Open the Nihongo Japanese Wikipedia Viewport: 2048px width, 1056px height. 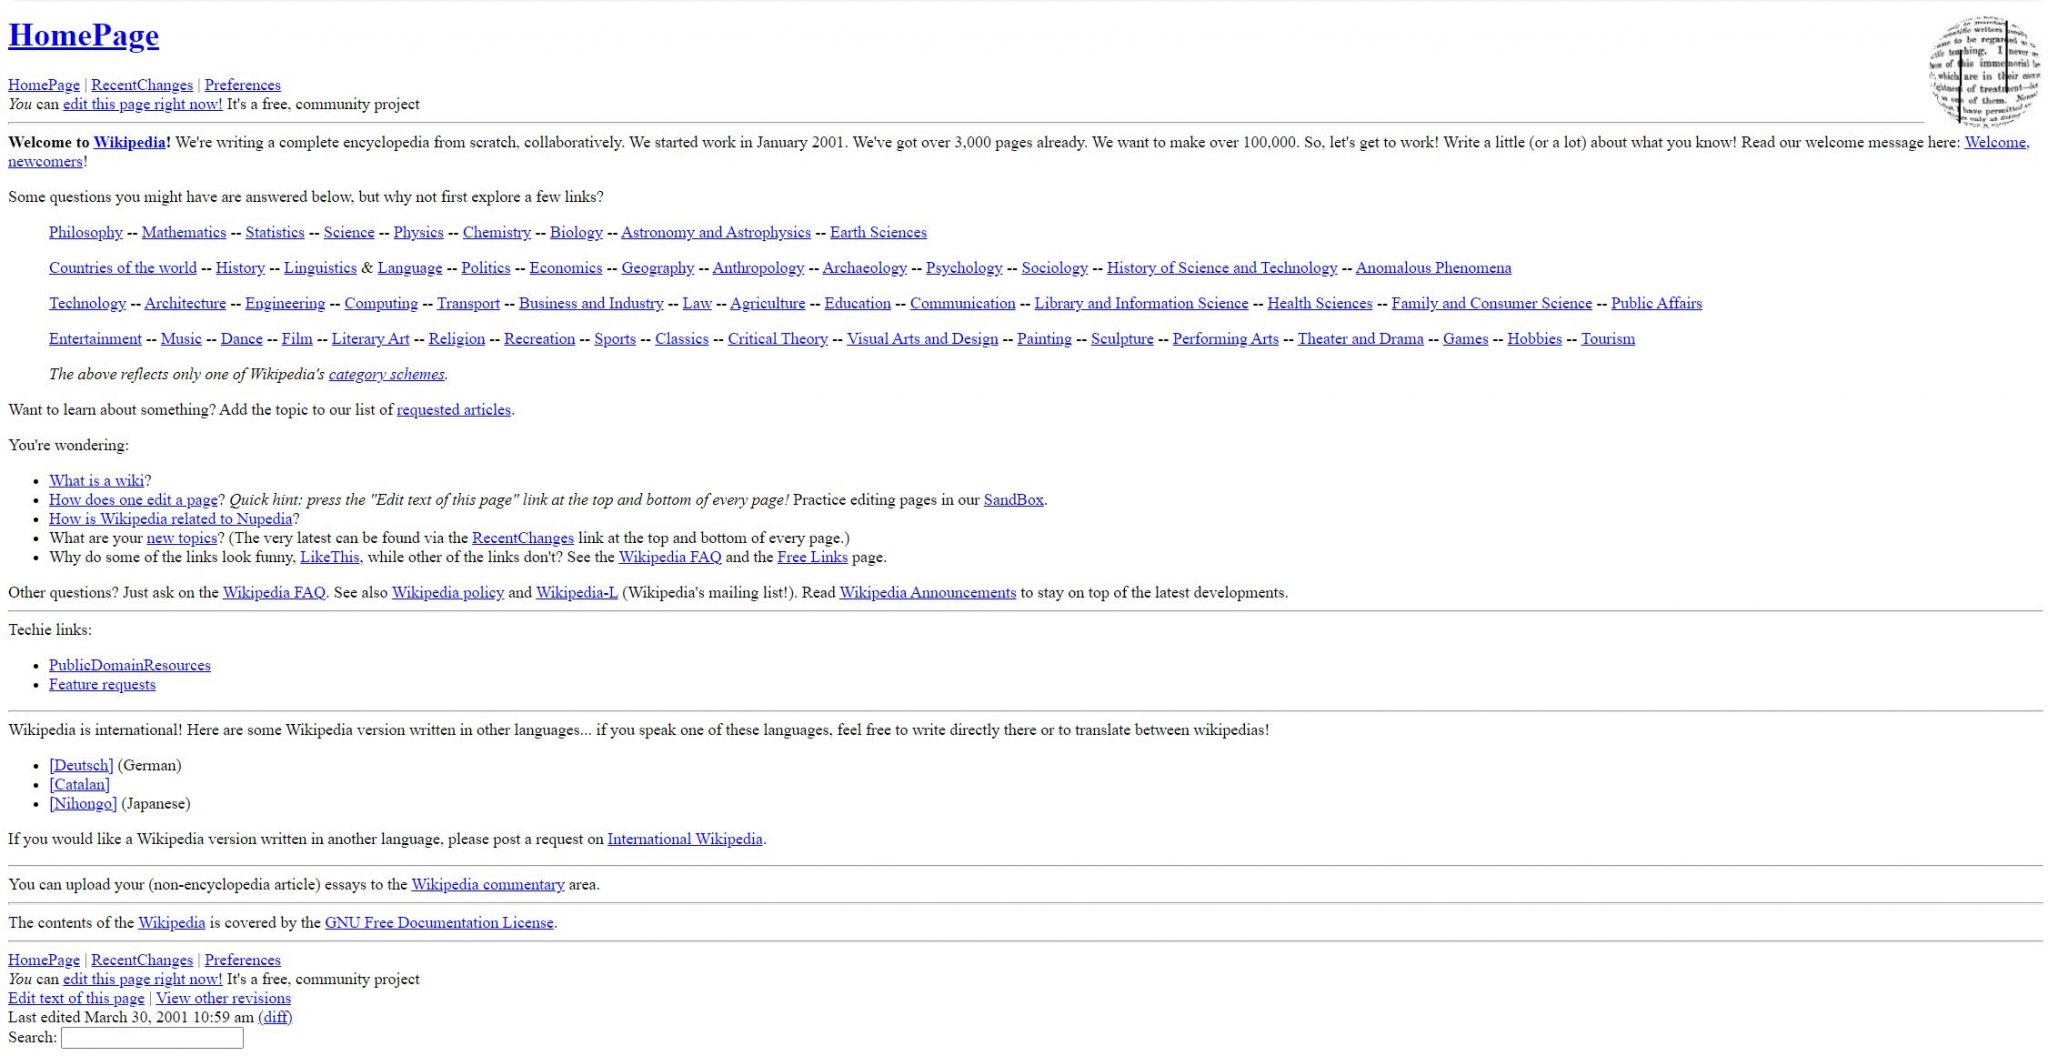pyautogui.click(x=83, y=804)
